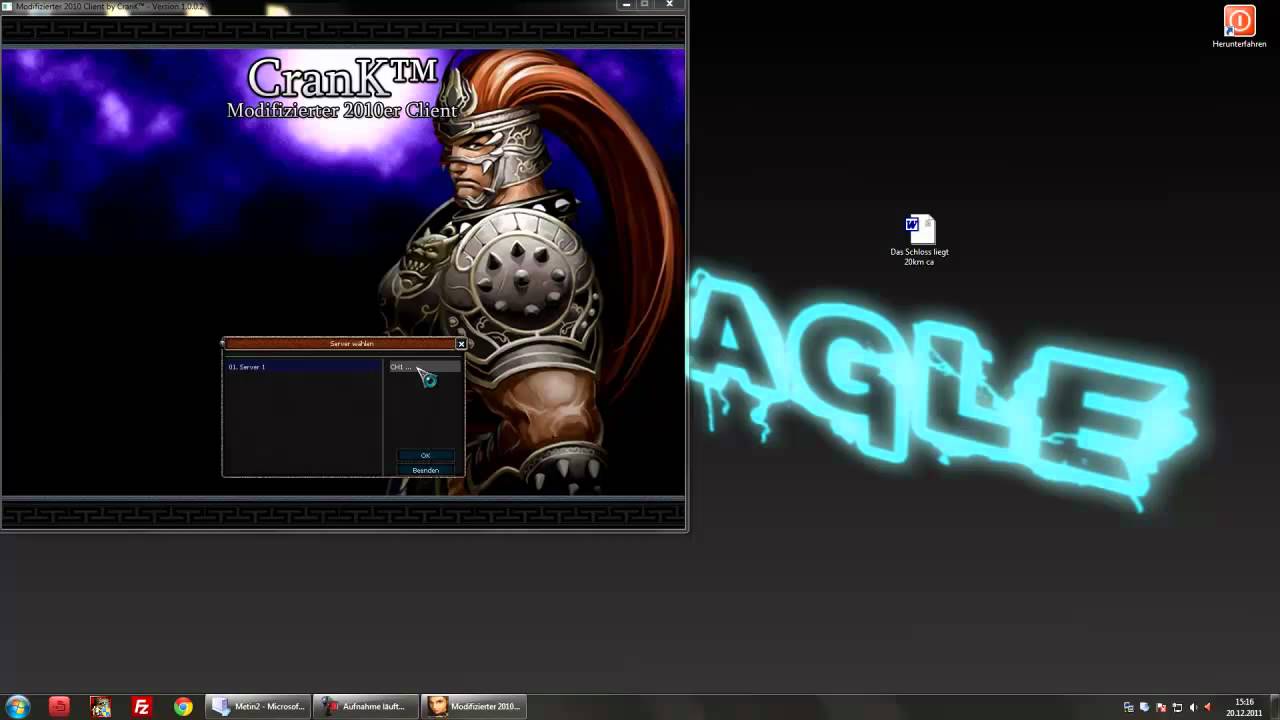Viewport: 1280px width, 720px height.
Task: Close the 'Server wählen' dialog
Action: point(461,343)
